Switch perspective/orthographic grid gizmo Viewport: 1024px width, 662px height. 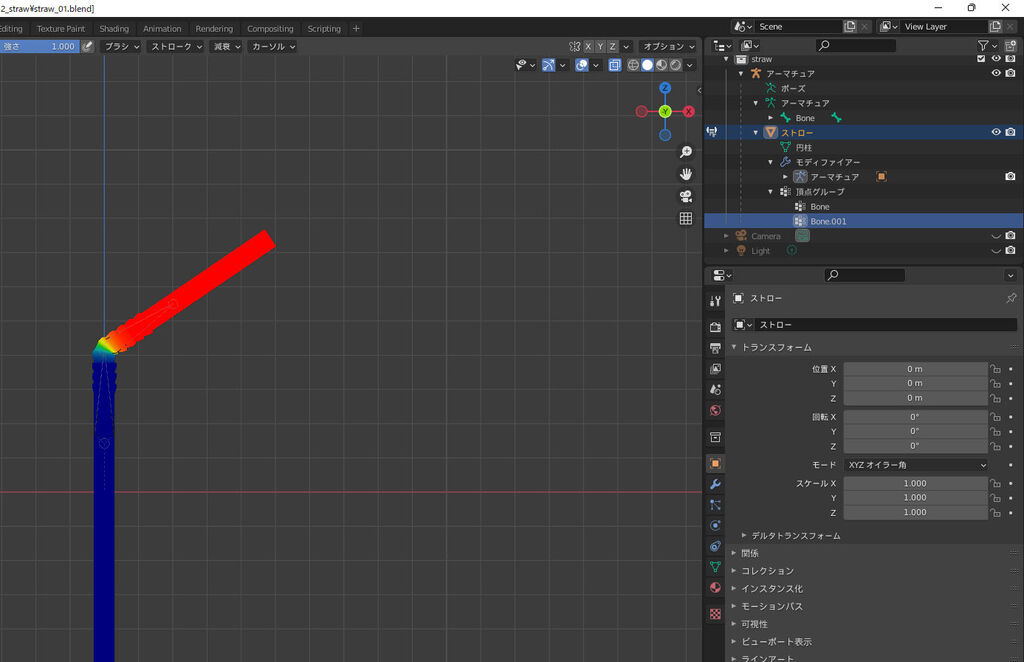pyautogui.click(x=686, y=219)
